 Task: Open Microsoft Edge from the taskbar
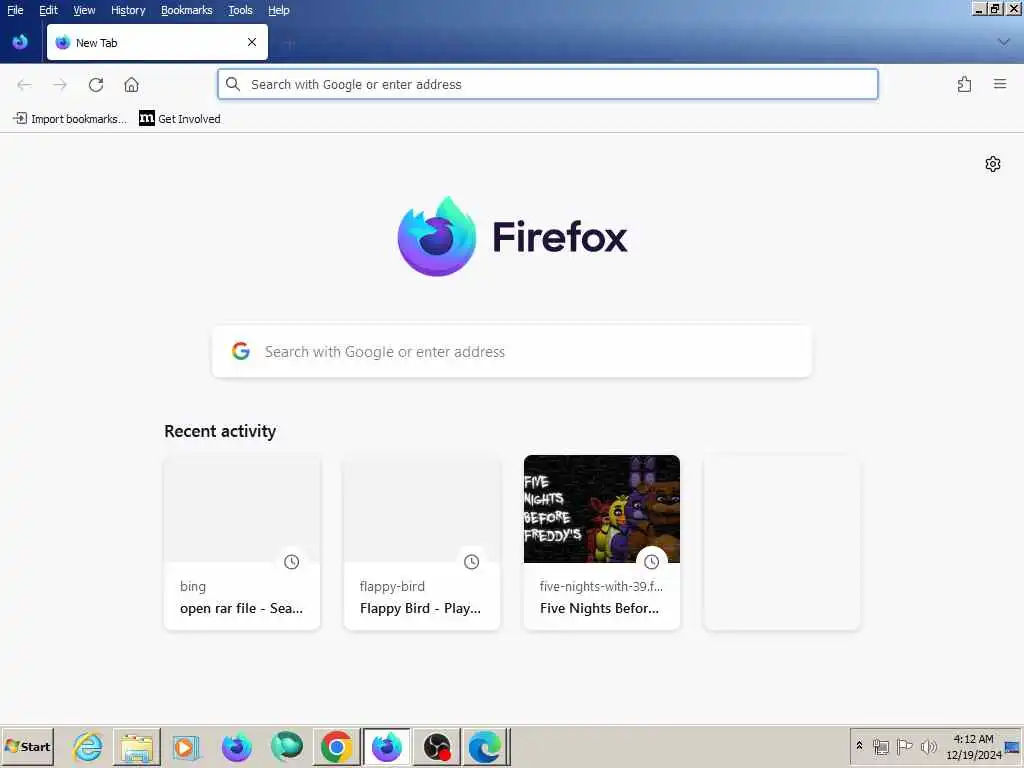[x=485, y=746]
